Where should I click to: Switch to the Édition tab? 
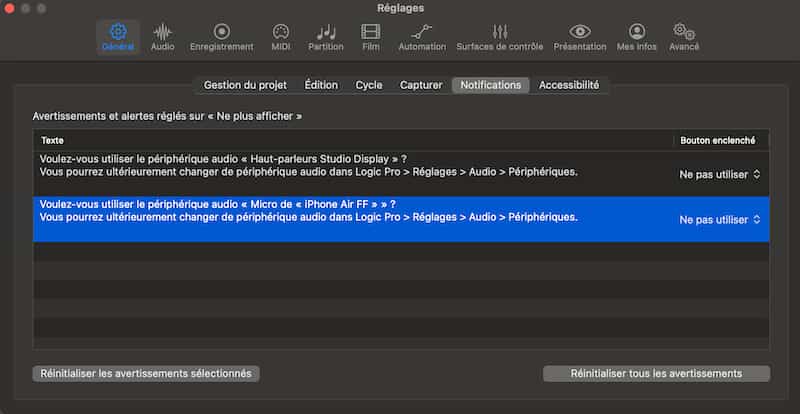click(x=321, y=85)
